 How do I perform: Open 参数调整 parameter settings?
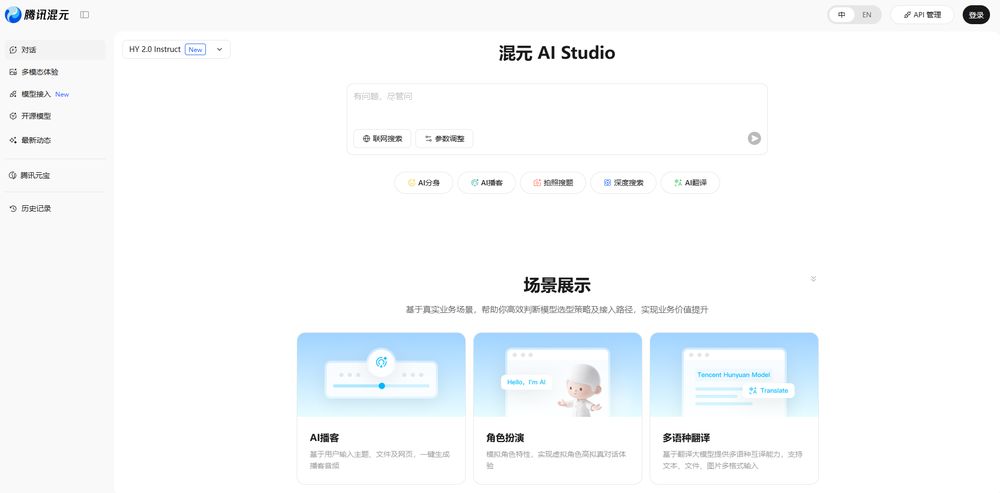click(x=444, y=138)
